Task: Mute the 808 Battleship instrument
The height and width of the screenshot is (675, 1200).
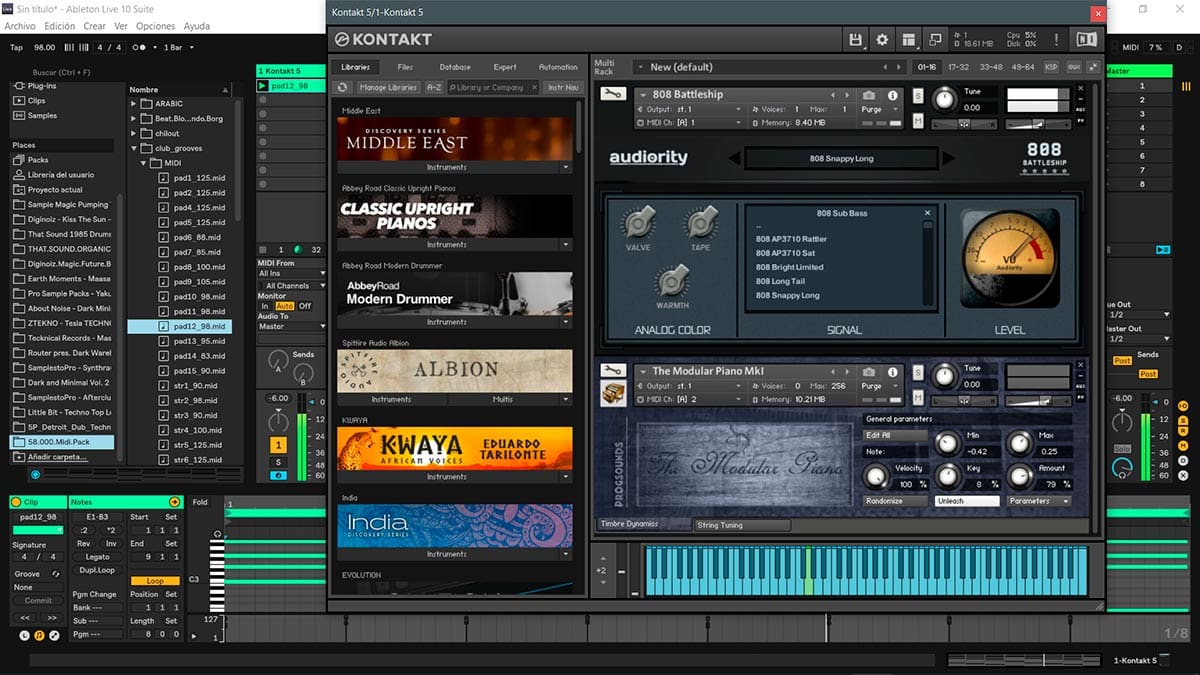Action: (918, 121)
